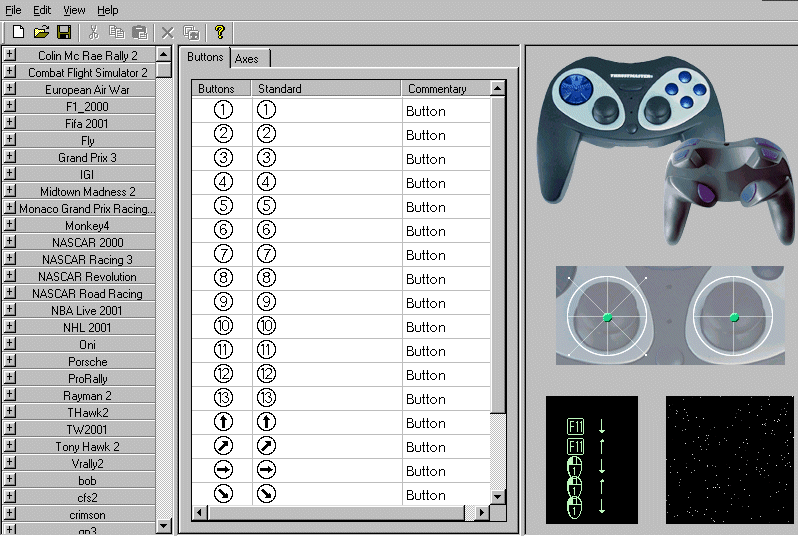The width and height of the screenshot is (798, 536).
Task: Click the Paste clipboard toolbar icon
Action: (x=140, y=32)
